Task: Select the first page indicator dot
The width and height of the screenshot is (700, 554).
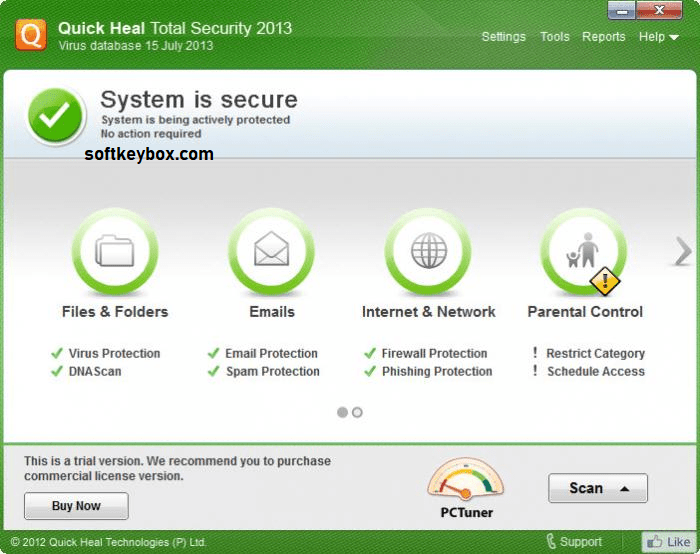Action: (342, 412)
